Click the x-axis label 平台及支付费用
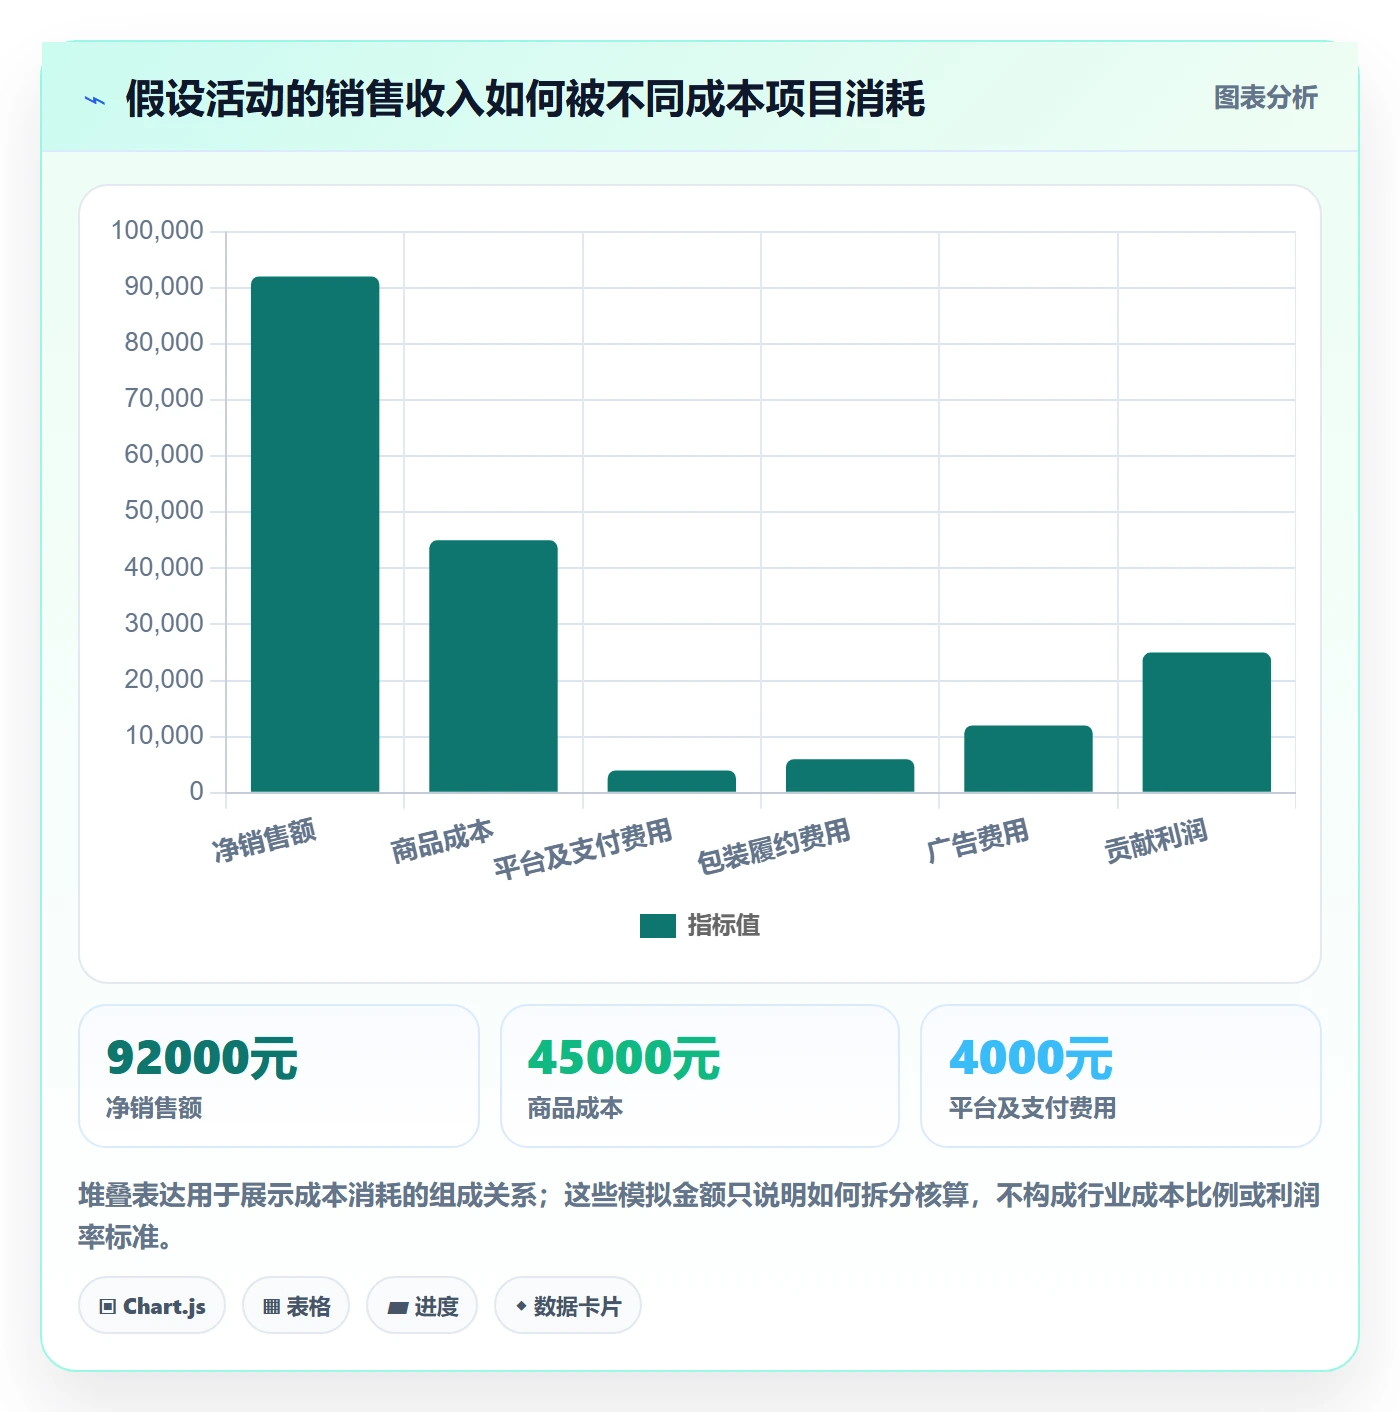Screen dimensions: 1400x1412 [x=583, y=849]
